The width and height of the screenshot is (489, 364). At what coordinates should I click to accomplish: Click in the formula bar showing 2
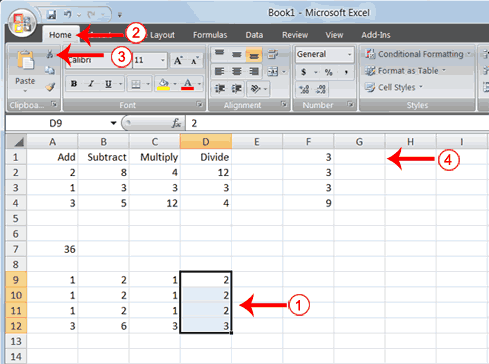337,123
